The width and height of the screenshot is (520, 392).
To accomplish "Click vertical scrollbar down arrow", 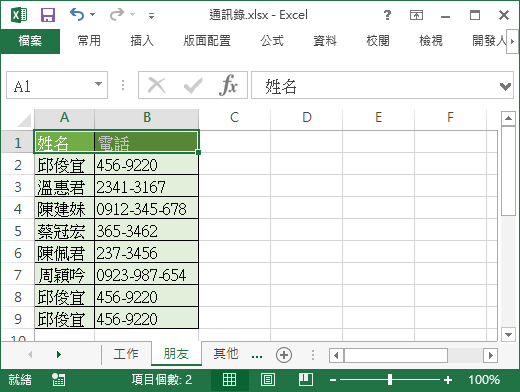I will [x=508, y=334].
